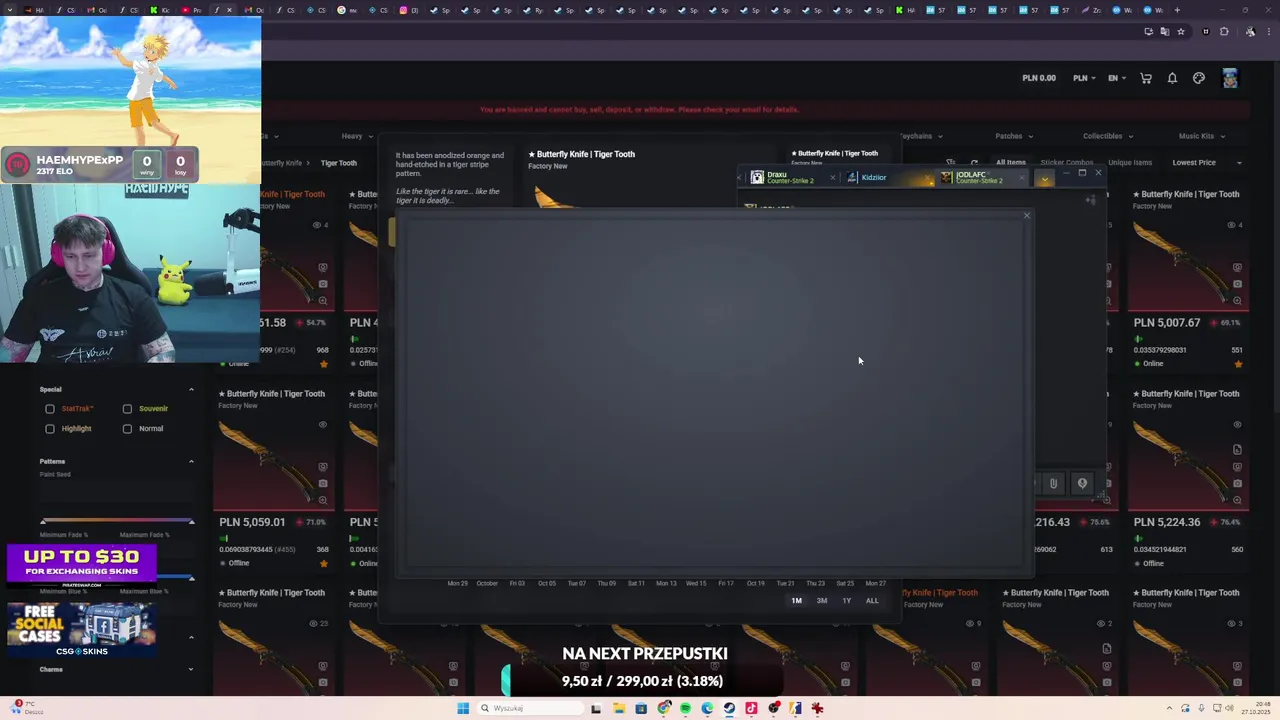Select the 1M chart range

[796, 601]
